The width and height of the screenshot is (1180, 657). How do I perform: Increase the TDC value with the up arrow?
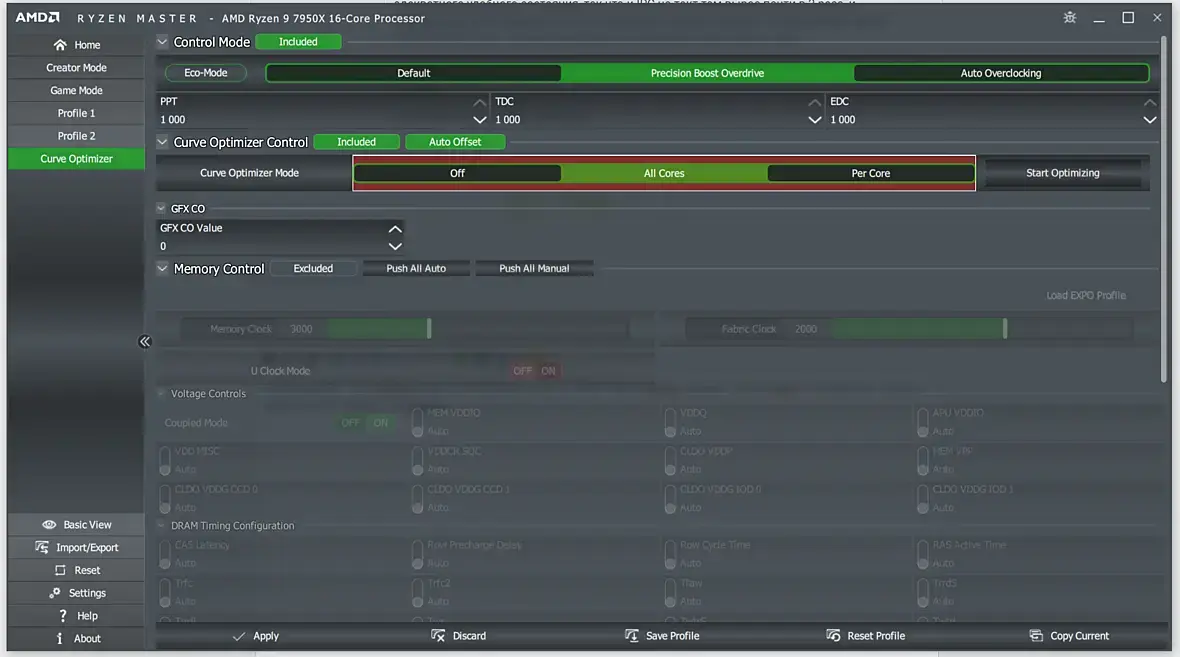pyautogui.click(x=814, y=102)
